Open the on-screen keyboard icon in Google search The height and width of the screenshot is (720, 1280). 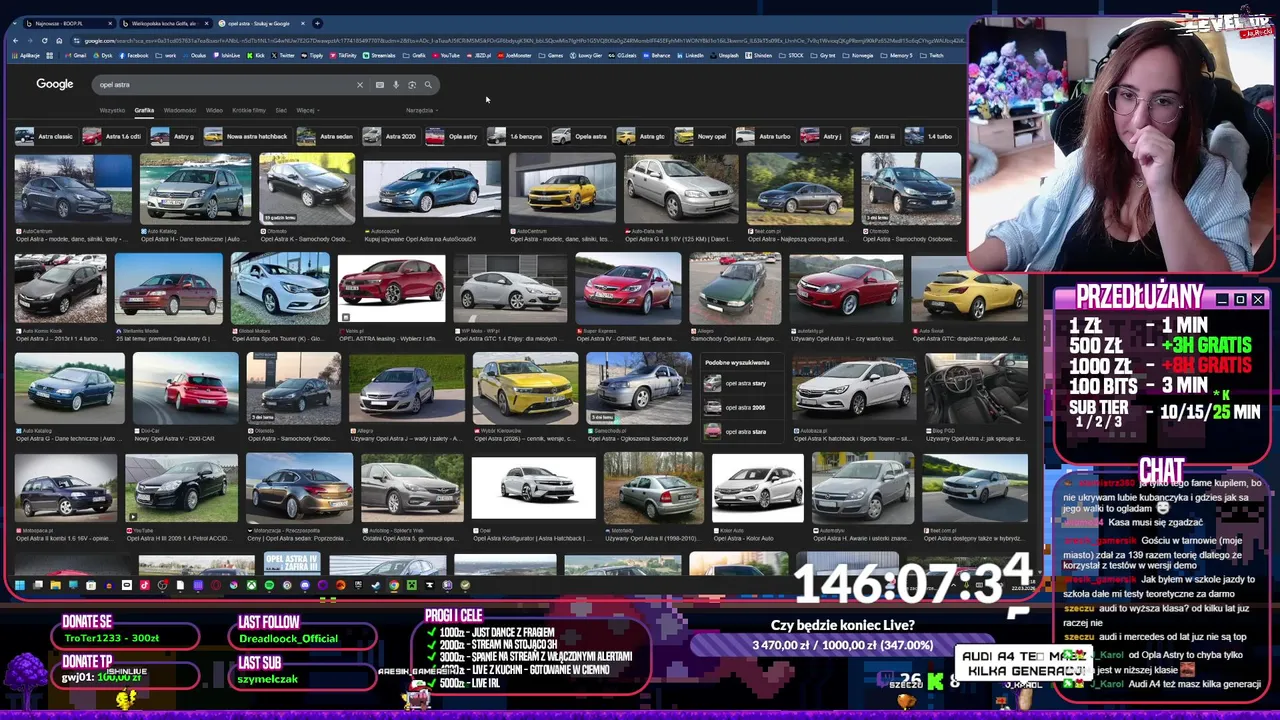tap(380, 85)
